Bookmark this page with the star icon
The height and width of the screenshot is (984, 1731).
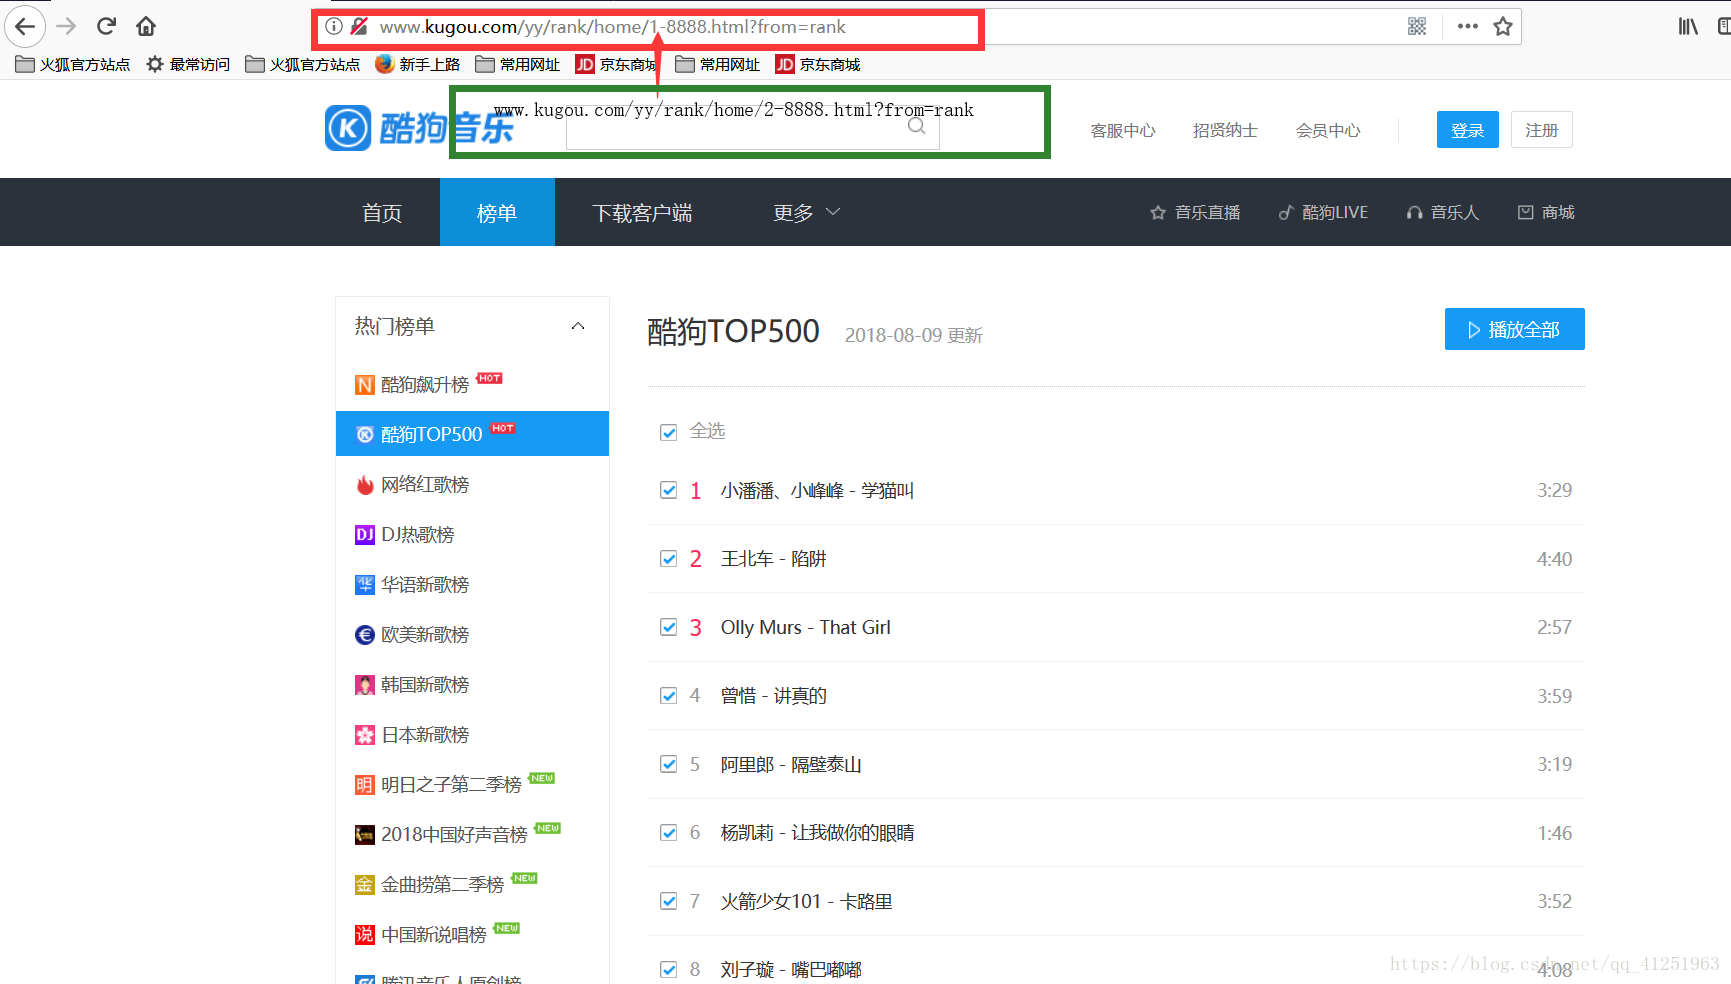pyautogui.click(x=1503, y=27)
